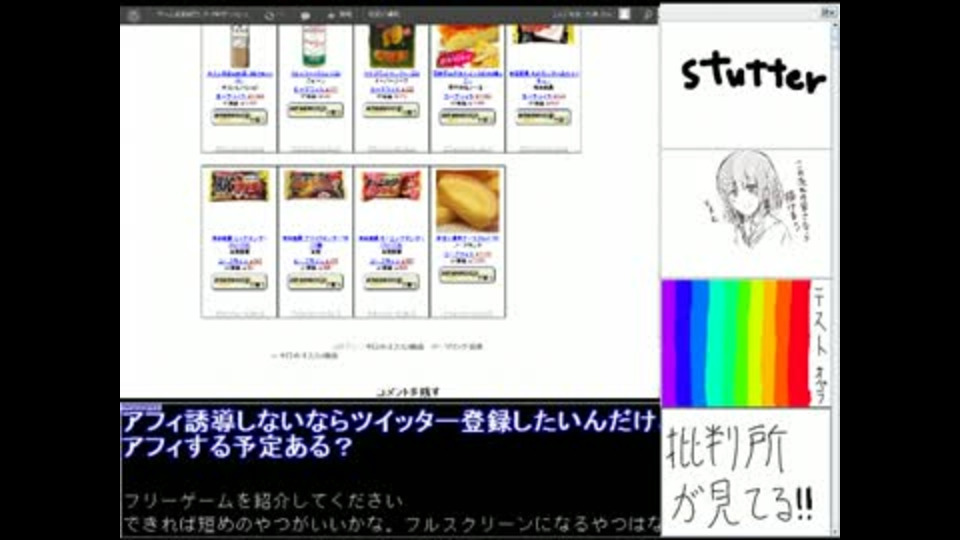Screen dimensions: 960x540
Task: Click the plus New item in admin bar
Action: click(340, 14)
